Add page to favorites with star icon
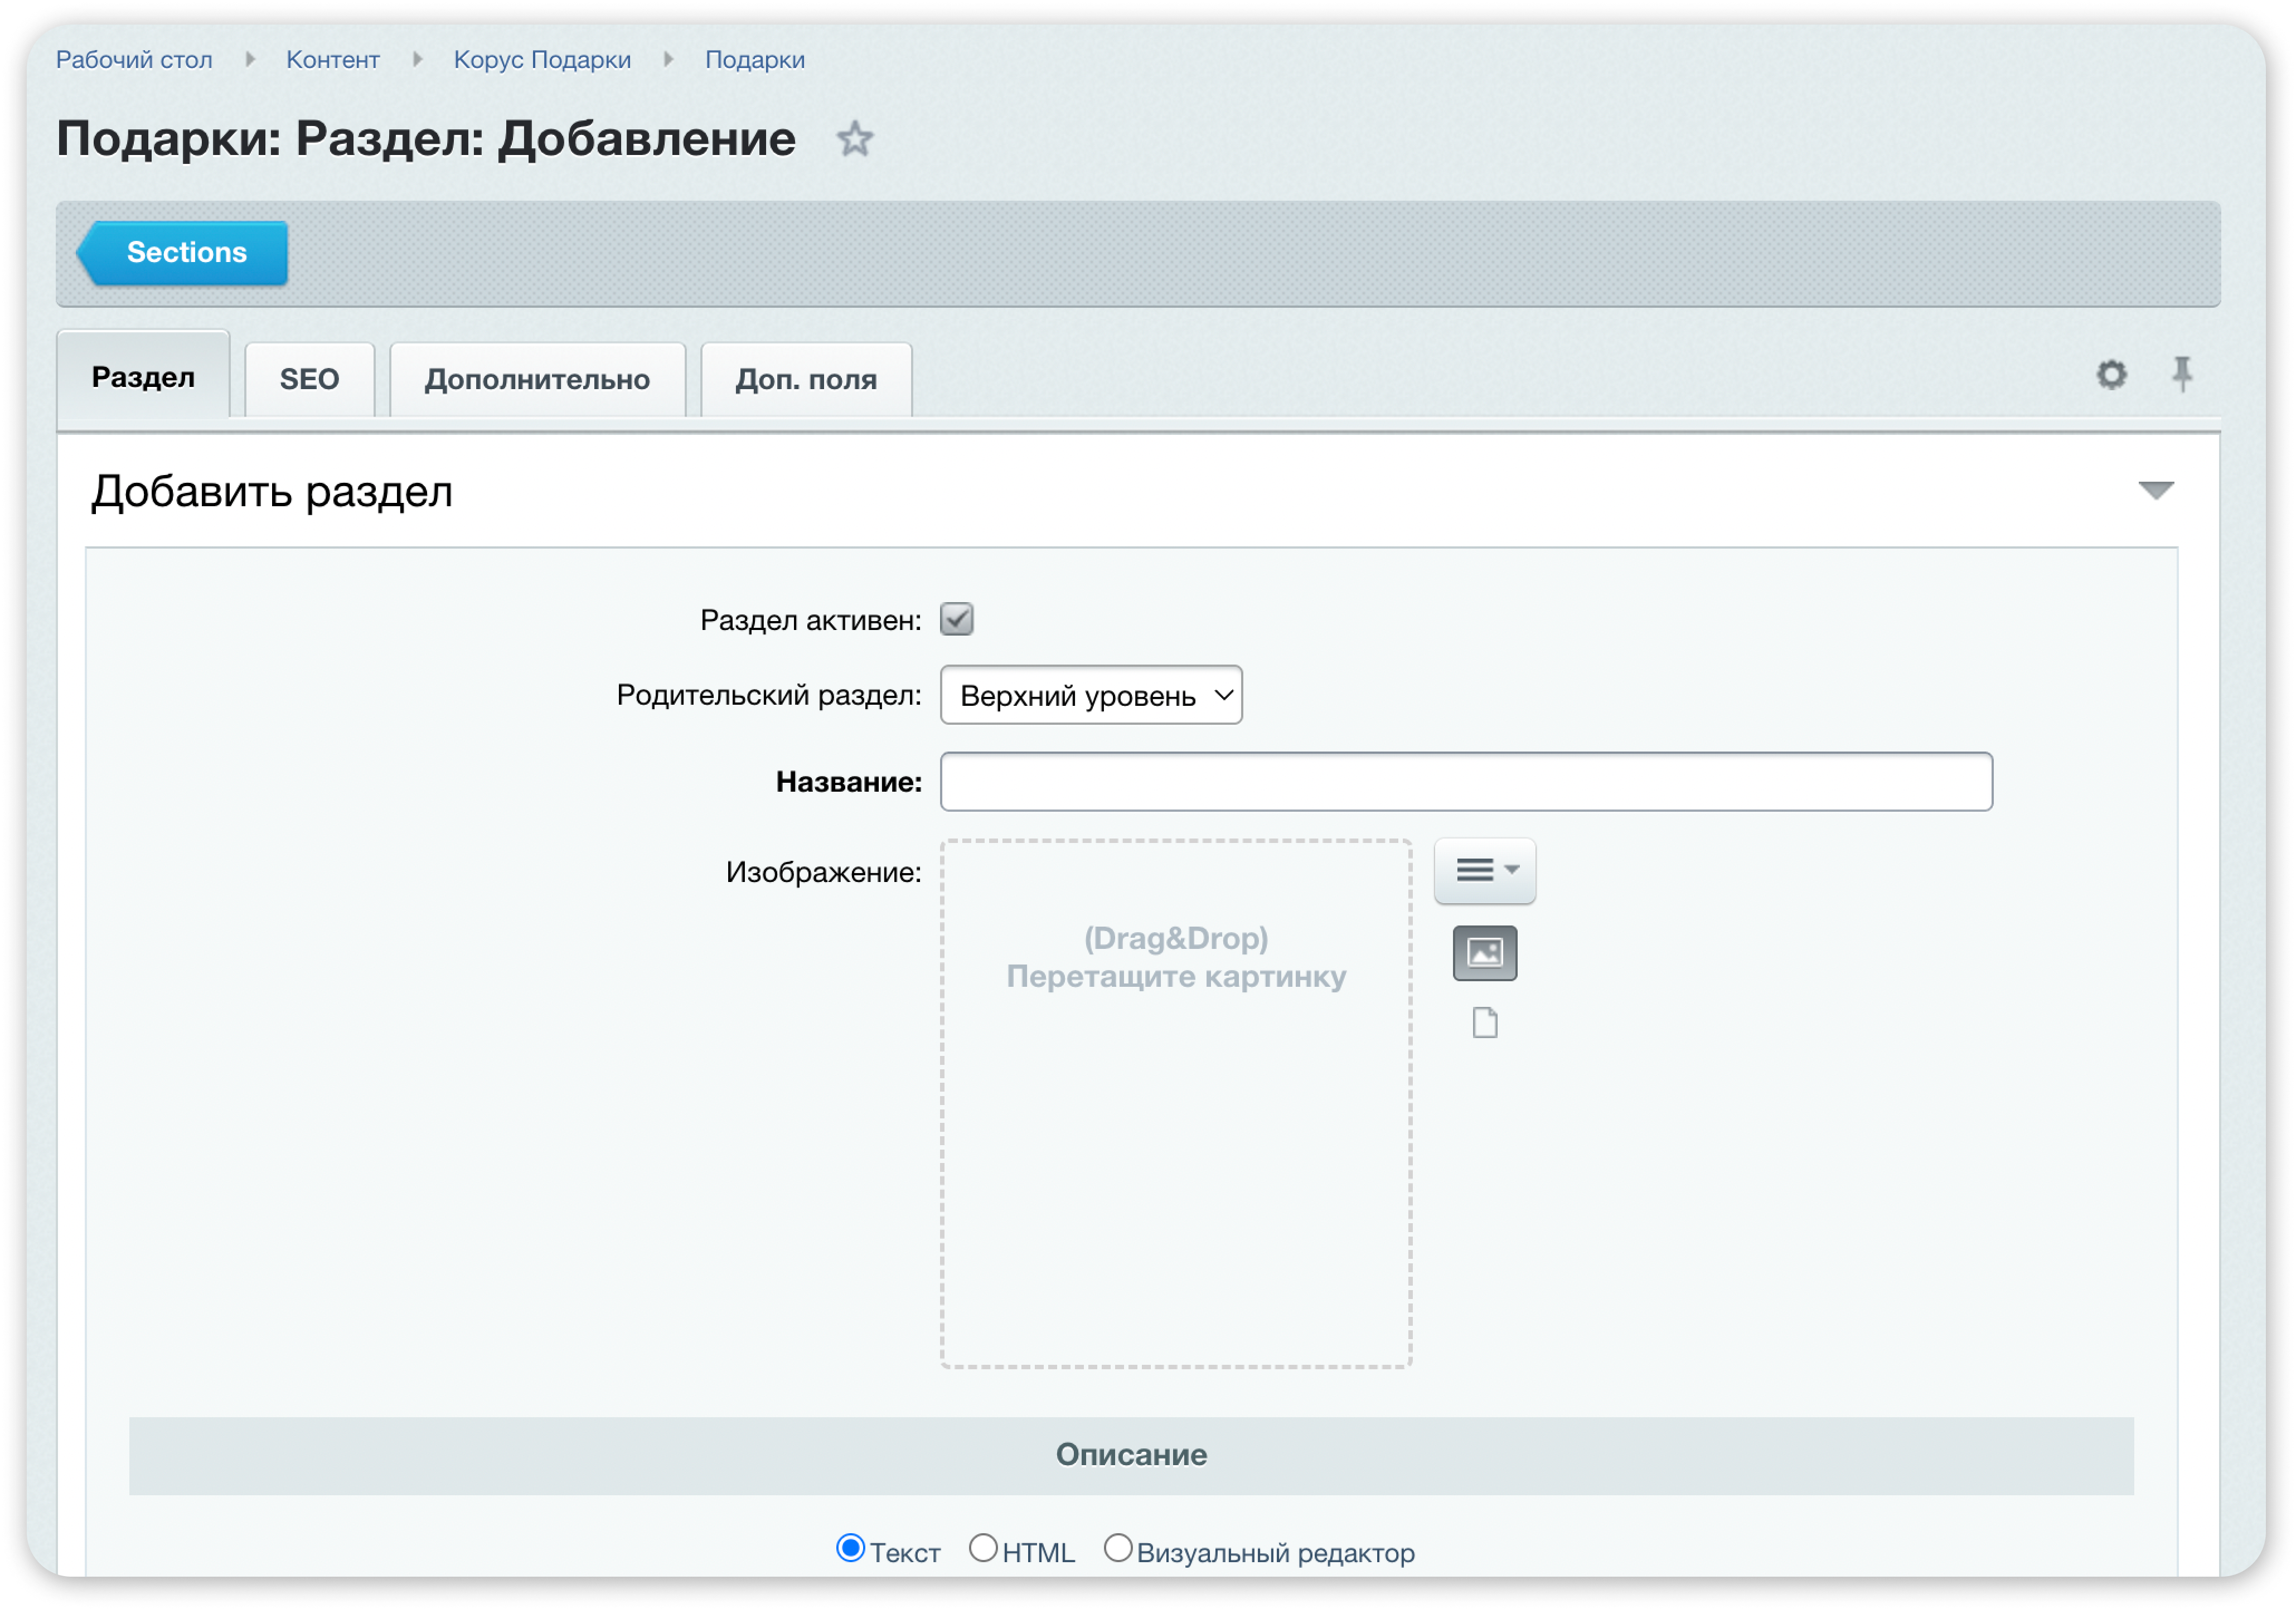2296x1609 pixels. (x=854, y=139)
